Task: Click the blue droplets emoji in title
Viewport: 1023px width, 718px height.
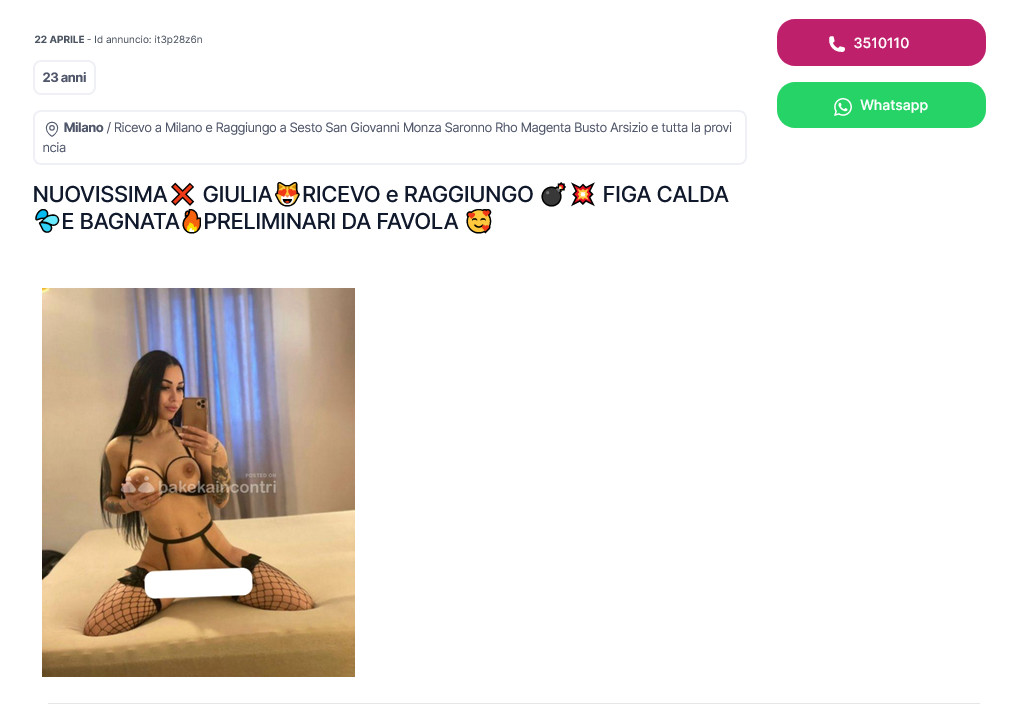Action: tap(46, 222)
